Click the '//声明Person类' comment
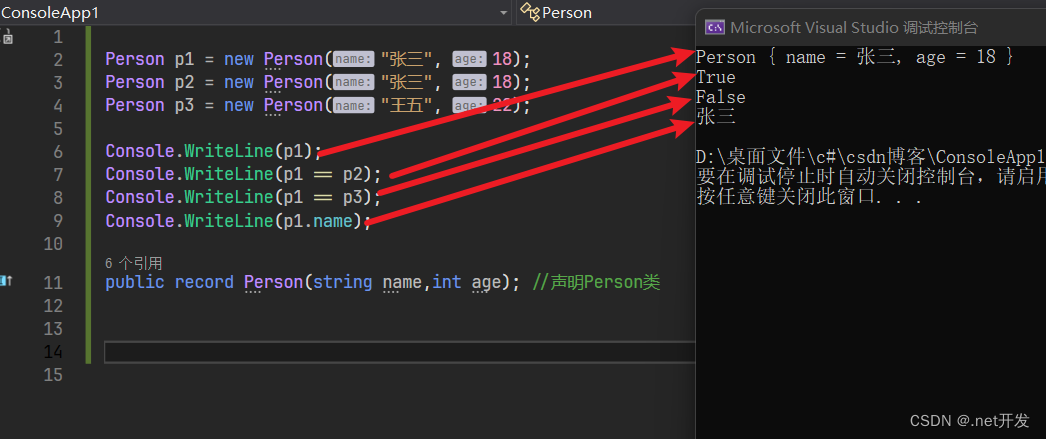This screenshot has height=439, width=1046. [596, 282]
